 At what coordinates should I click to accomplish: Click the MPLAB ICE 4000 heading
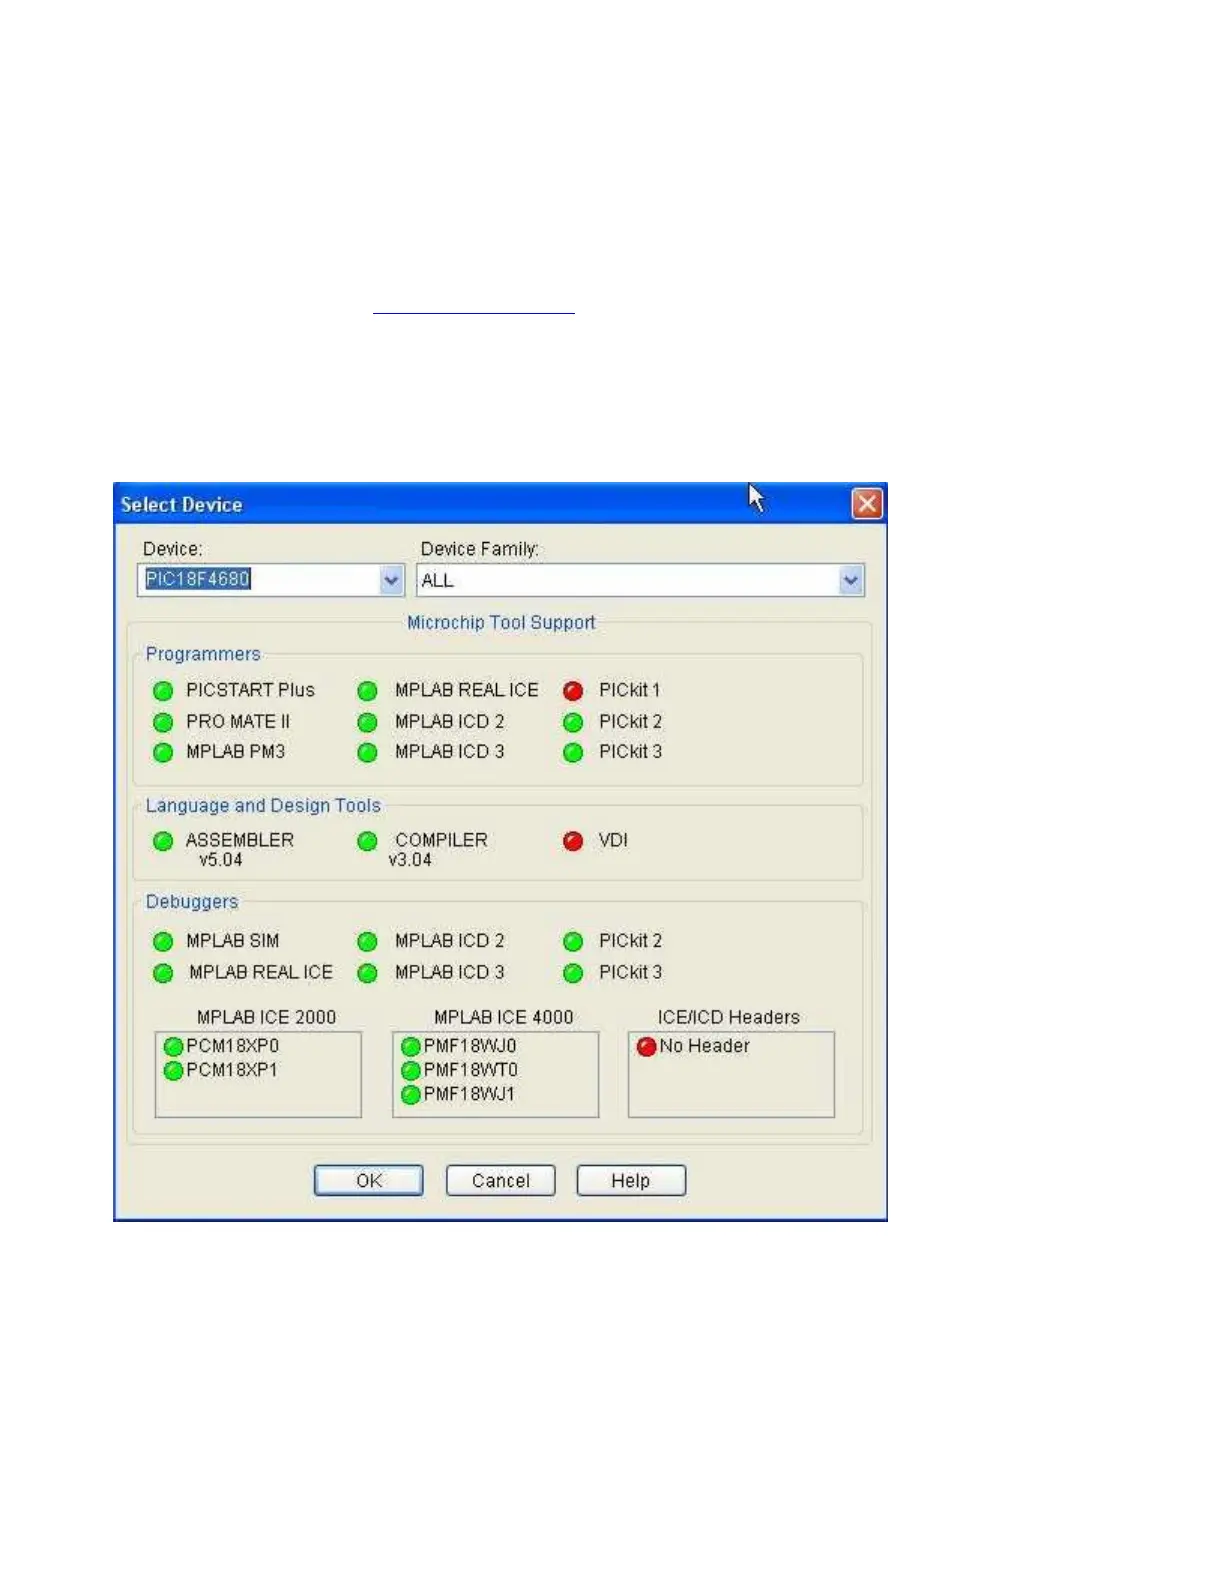tap(504, 1018)
